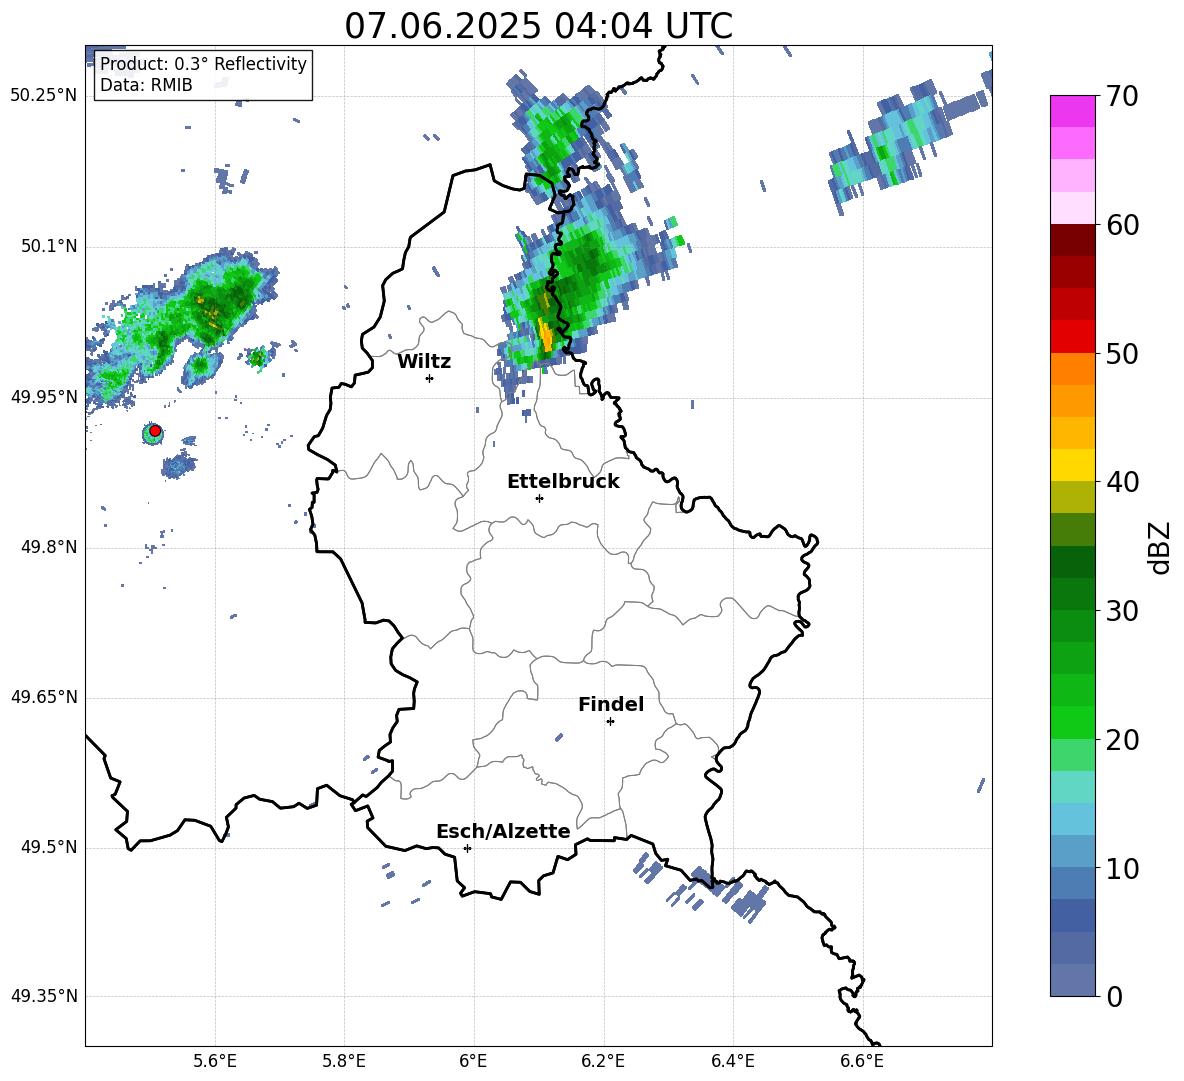This screenshot has width=1184, height=1081.
Task: Click the 49.65°N latitude label
Action: pyautogui.click(x=44, y=696)
